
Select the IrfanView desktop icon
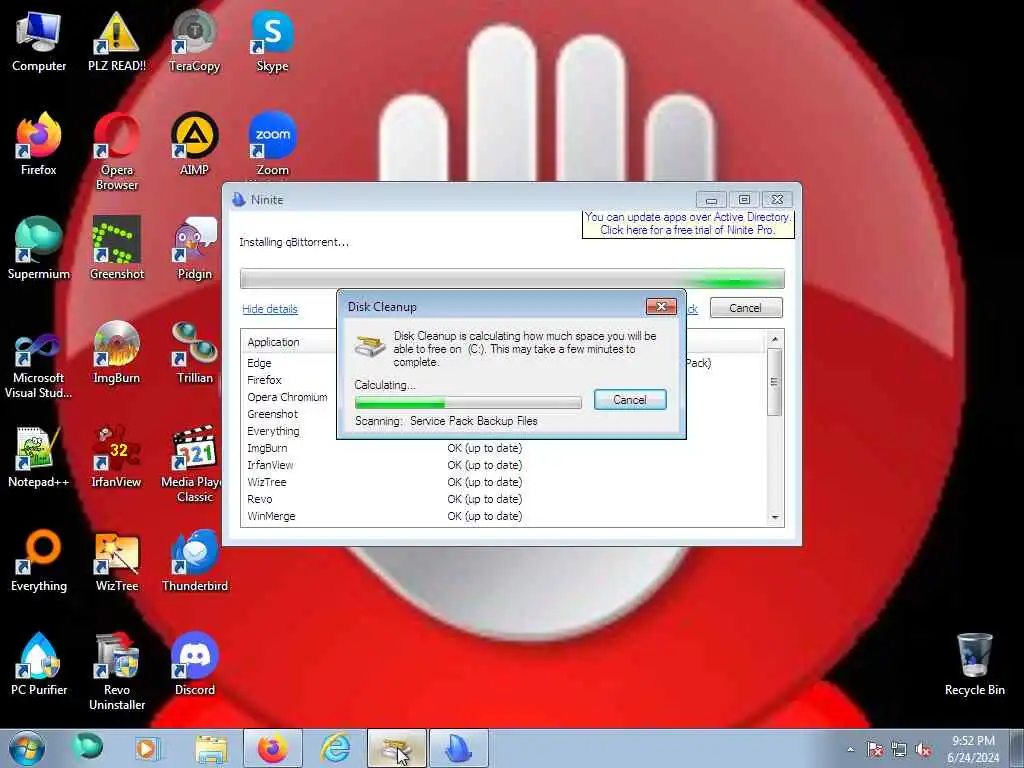coord(116,457)
